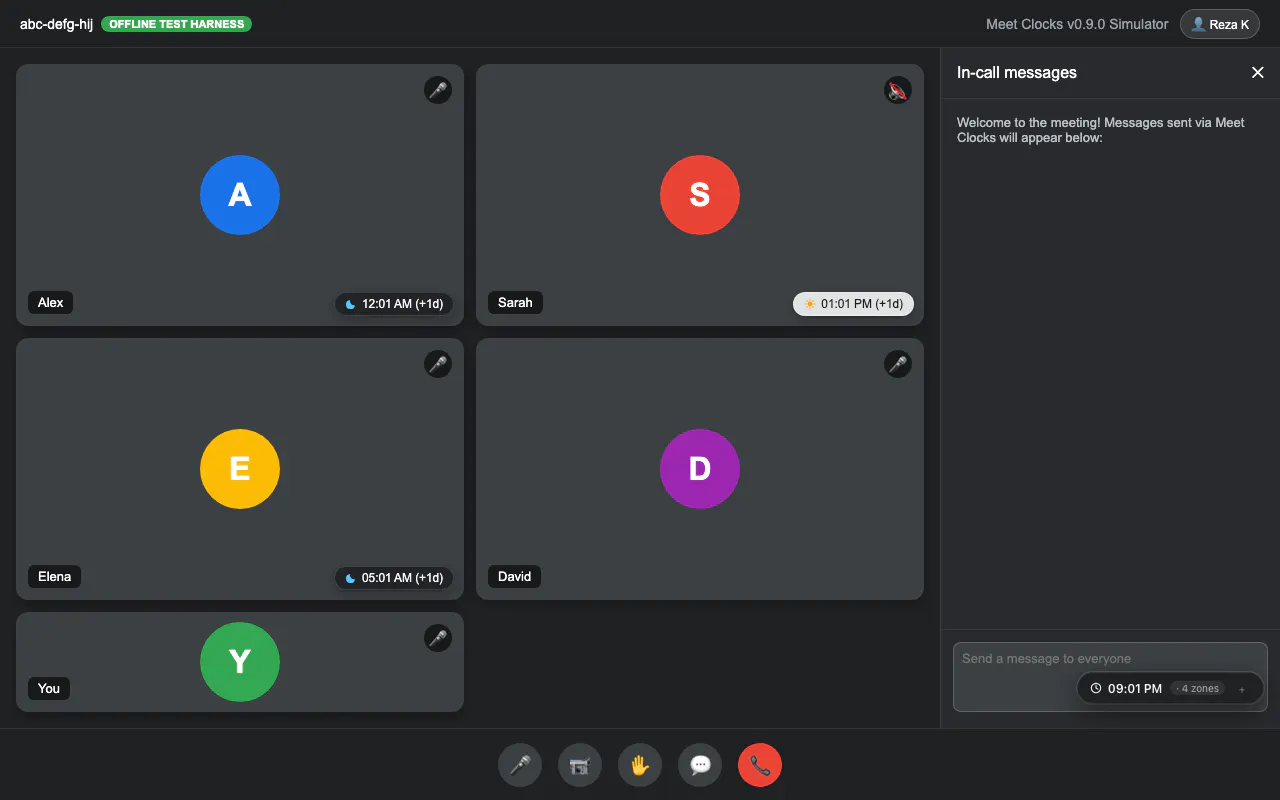Click Sarah's 01:01 PM time badge

click(853, 304)
